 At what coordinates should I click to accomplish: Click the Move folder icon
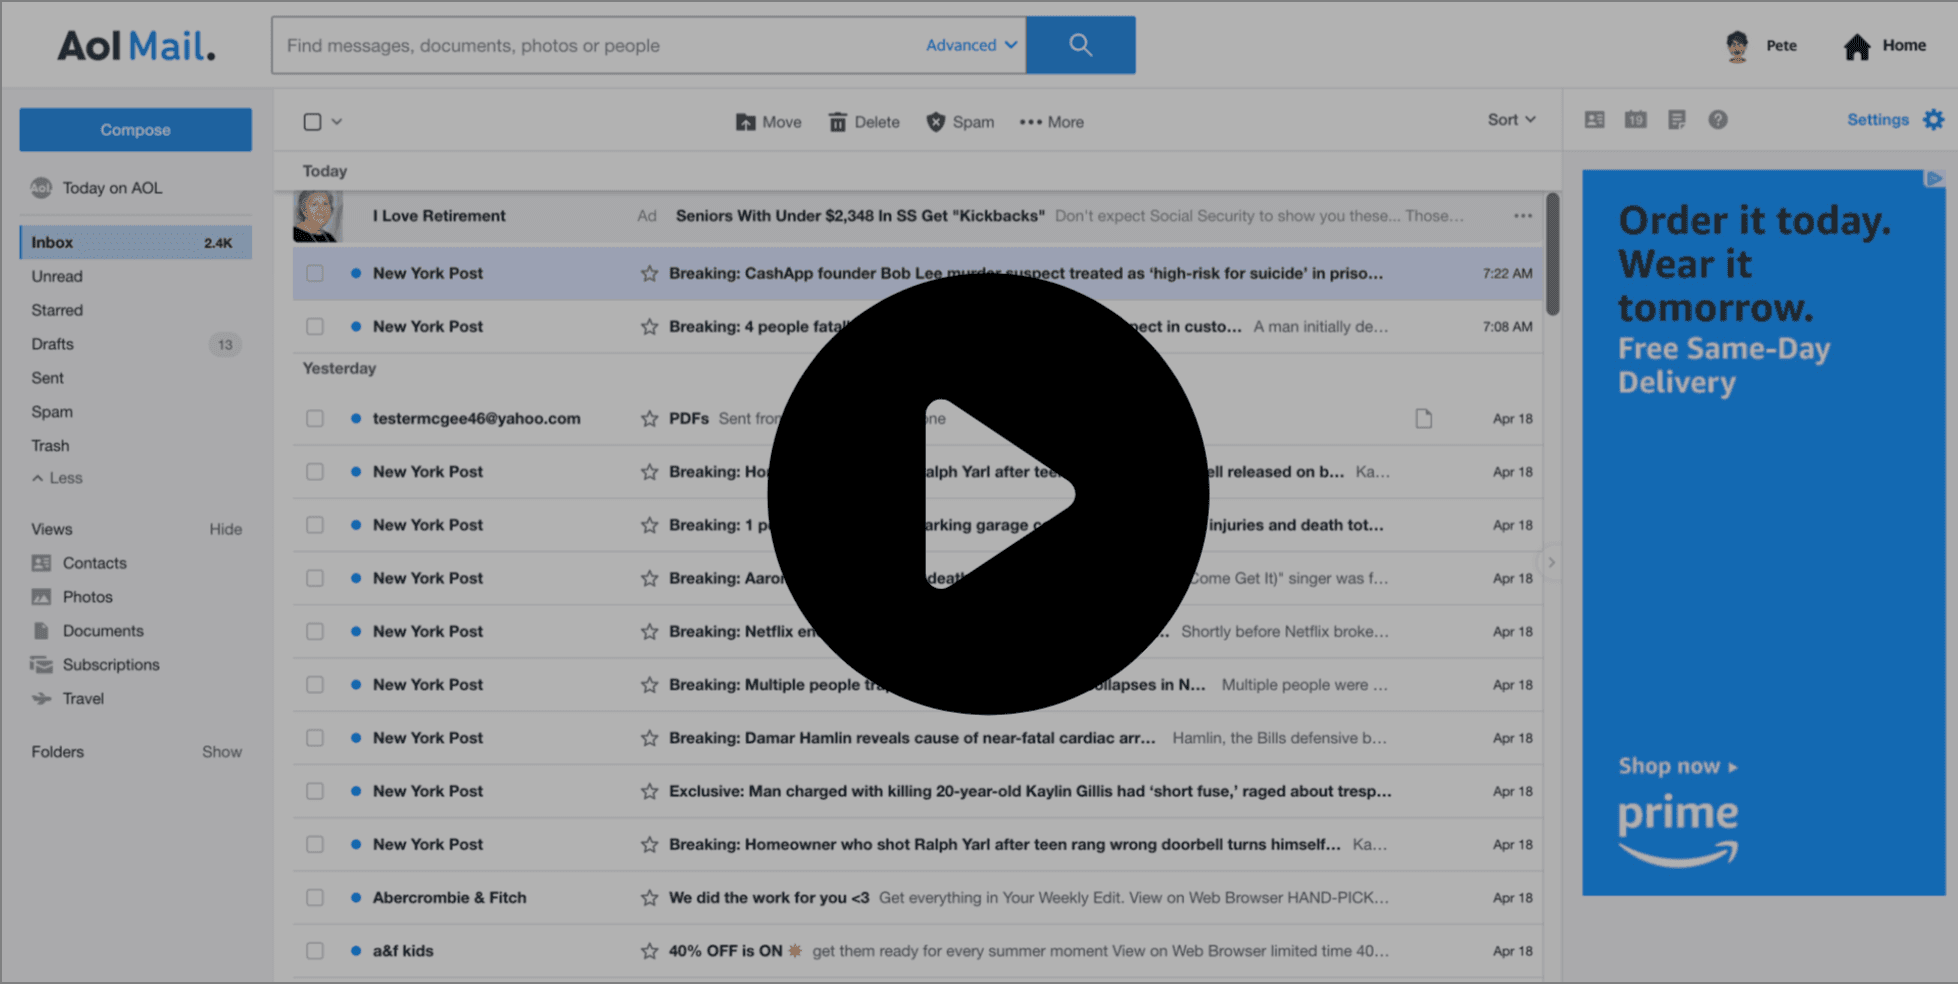pyautogui.click(x=746, y=122)
